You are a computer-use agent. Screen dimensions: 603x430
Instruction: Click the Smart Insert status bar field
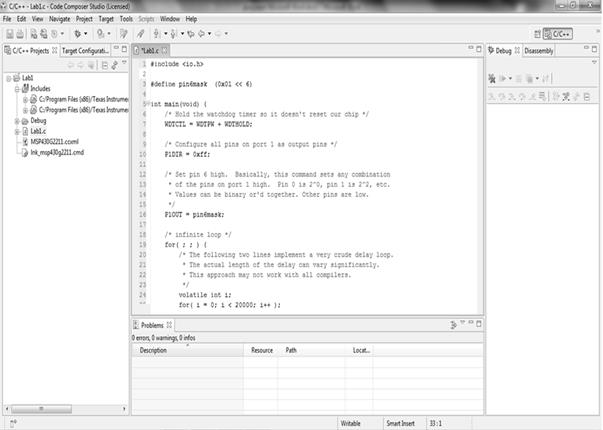404,423
